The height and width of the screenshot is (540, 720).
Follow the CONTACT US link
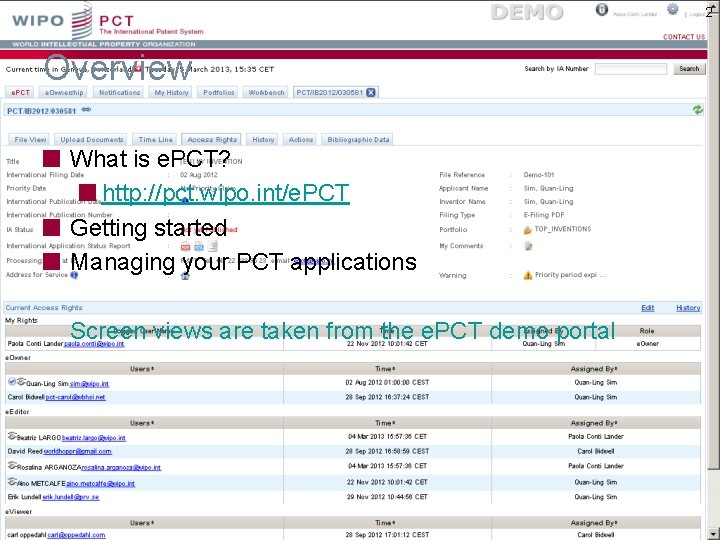684,37
